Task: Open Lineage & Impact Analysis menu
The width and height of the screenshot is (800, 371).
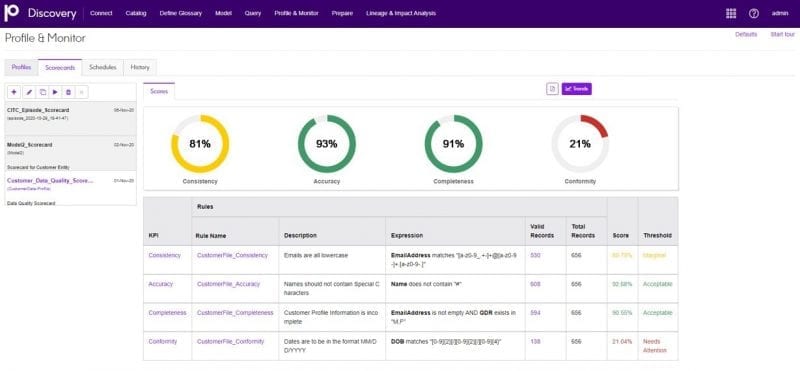Action: pyautogui.click(x=401, y=13)
